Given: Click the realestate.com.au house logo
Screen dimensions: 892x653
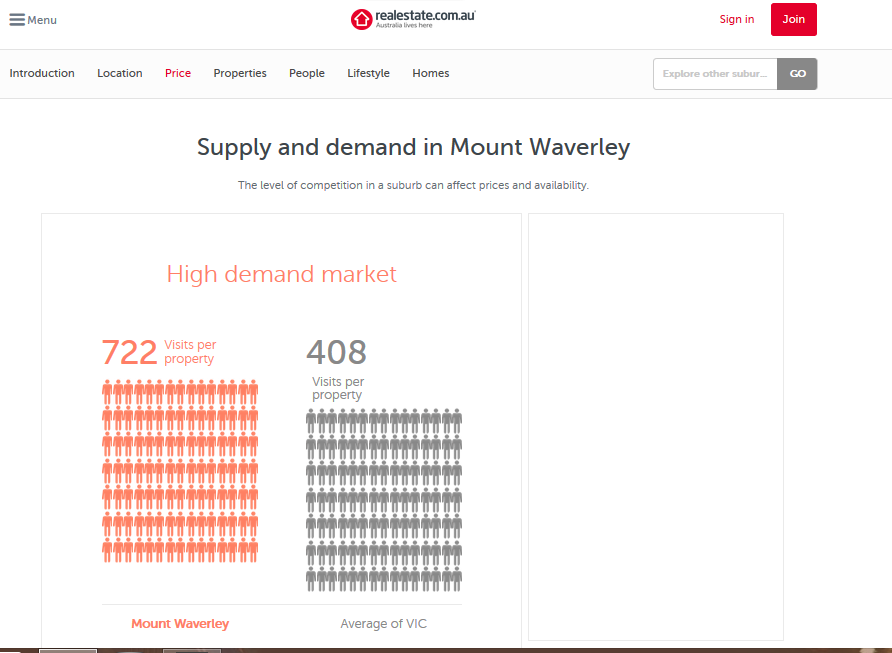Looking at the screenshot, I should point(361,19).
